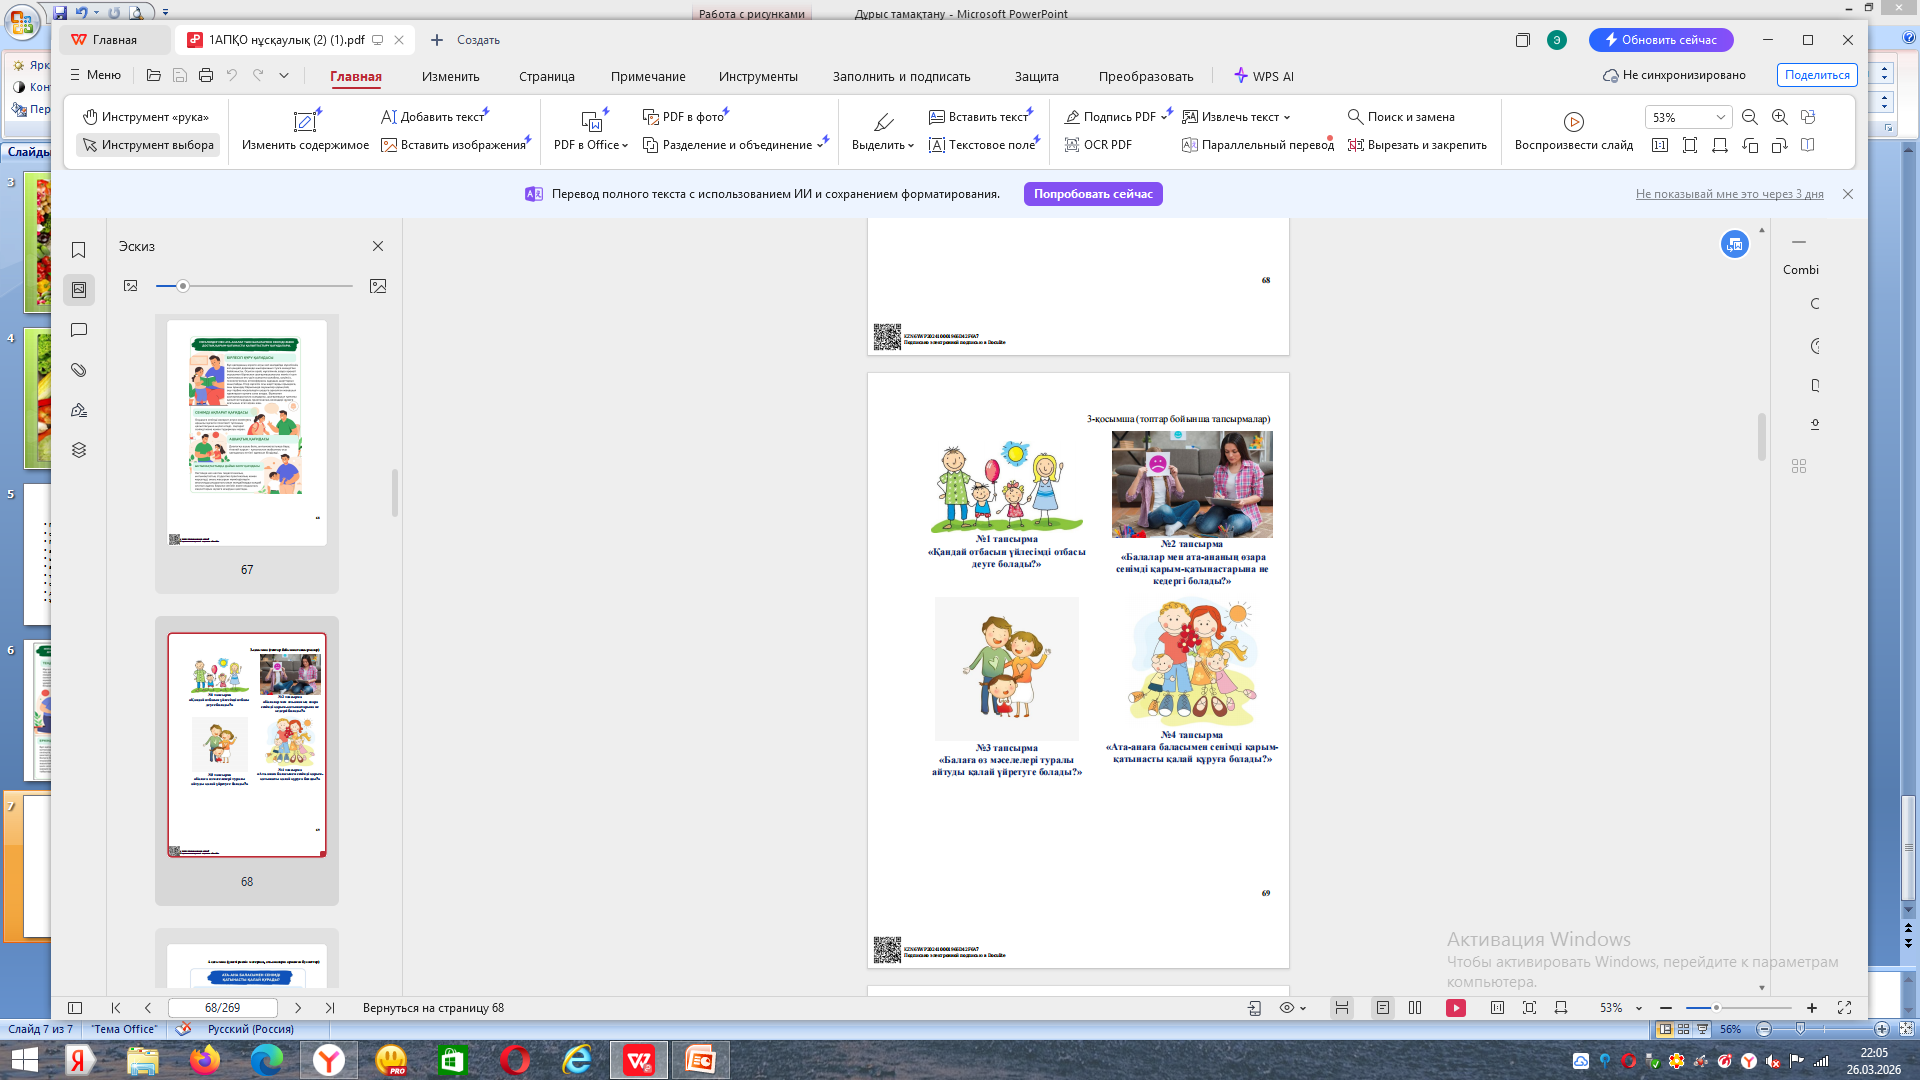Open the comments panel in the sidebar

(x=79, y=330)
